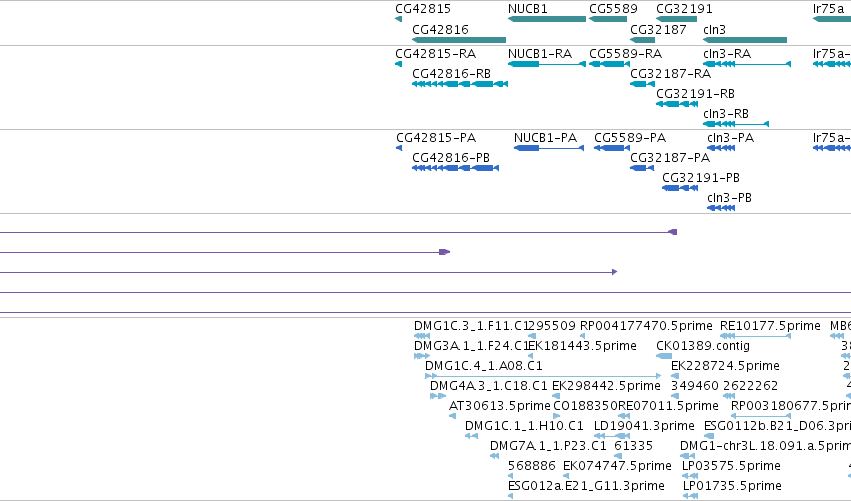Select the CG42815-RA transcript label
This screenshot has height=501, width=851.
point(435,54)
